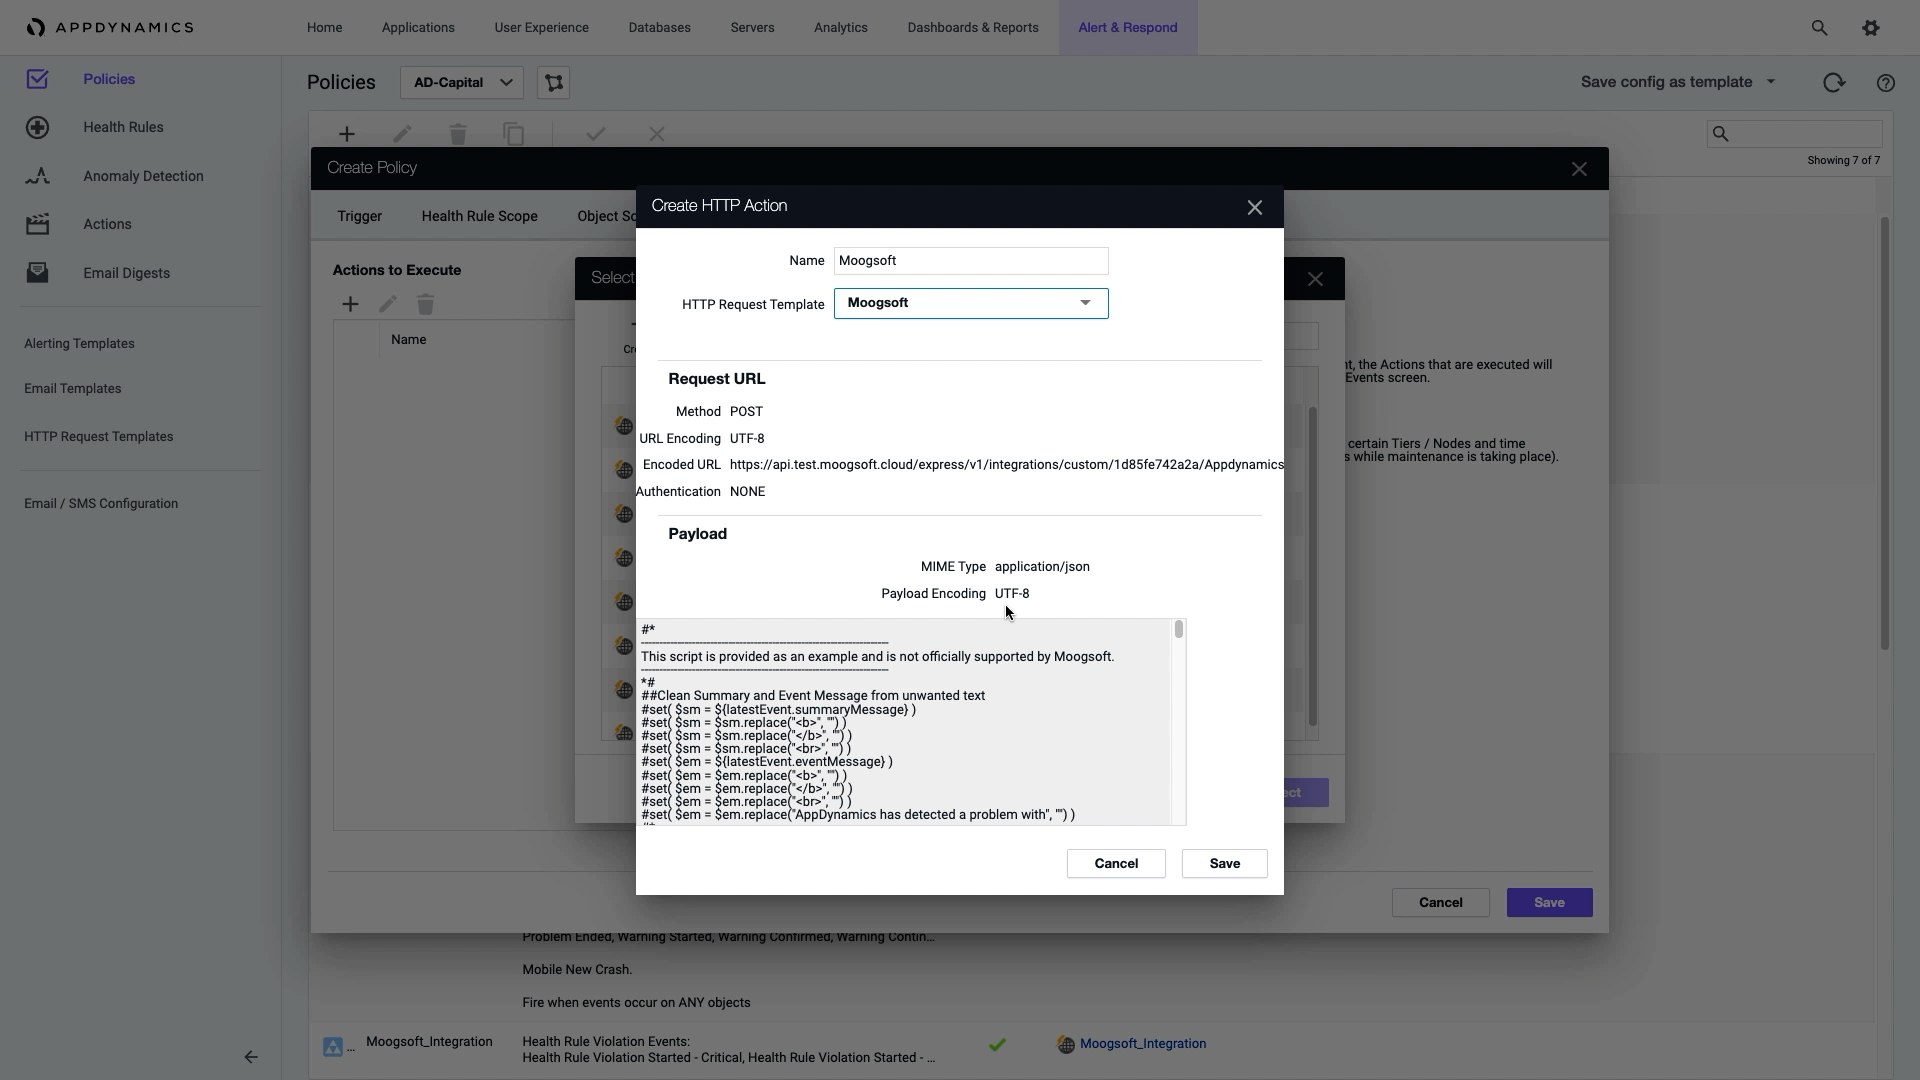Click the Policies page vertical scrollbar
This screenshot has width=1920, height=1080.
pos(1885,434)
